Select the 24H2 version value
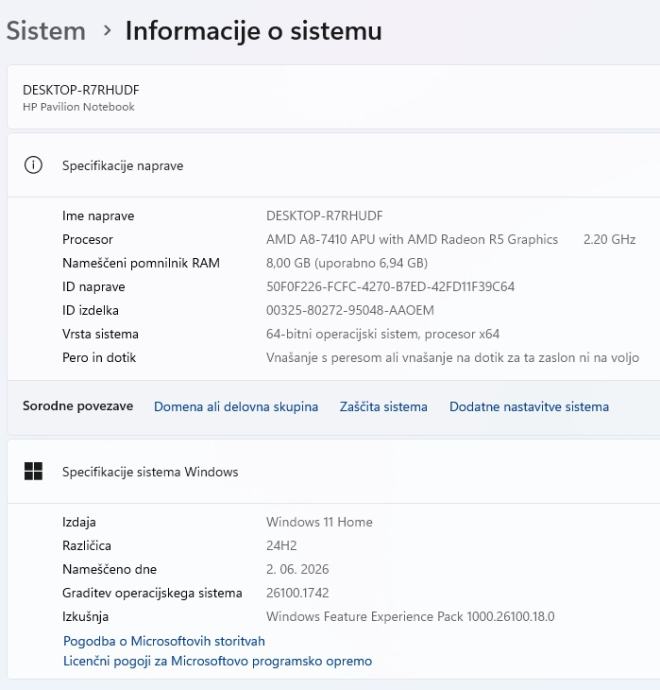Viewport: 660px width, 690px height. click(282, 546)
